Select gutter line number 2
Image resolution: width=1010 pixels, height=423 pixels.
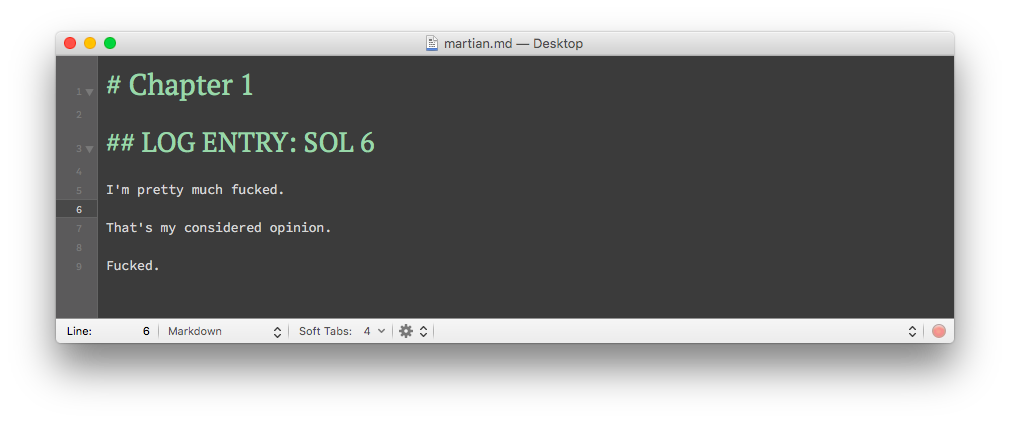[x=79, y=115]
